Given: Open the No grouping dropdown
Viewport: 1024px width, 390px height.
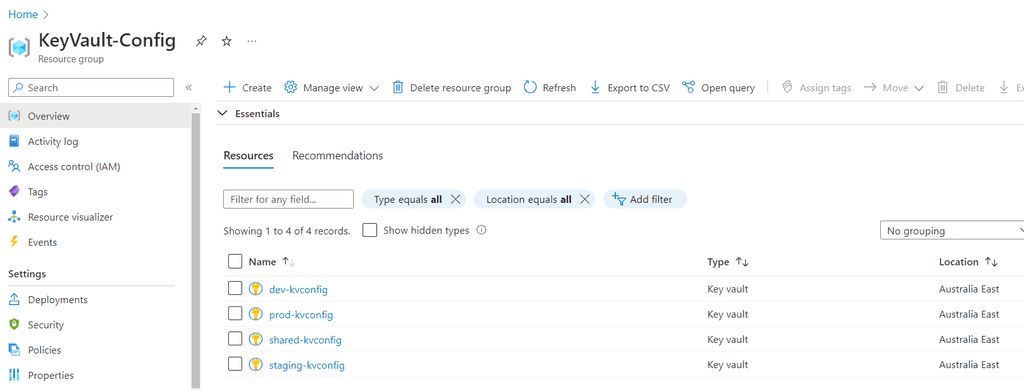Looking at the screenshot, I should (952, 231).
